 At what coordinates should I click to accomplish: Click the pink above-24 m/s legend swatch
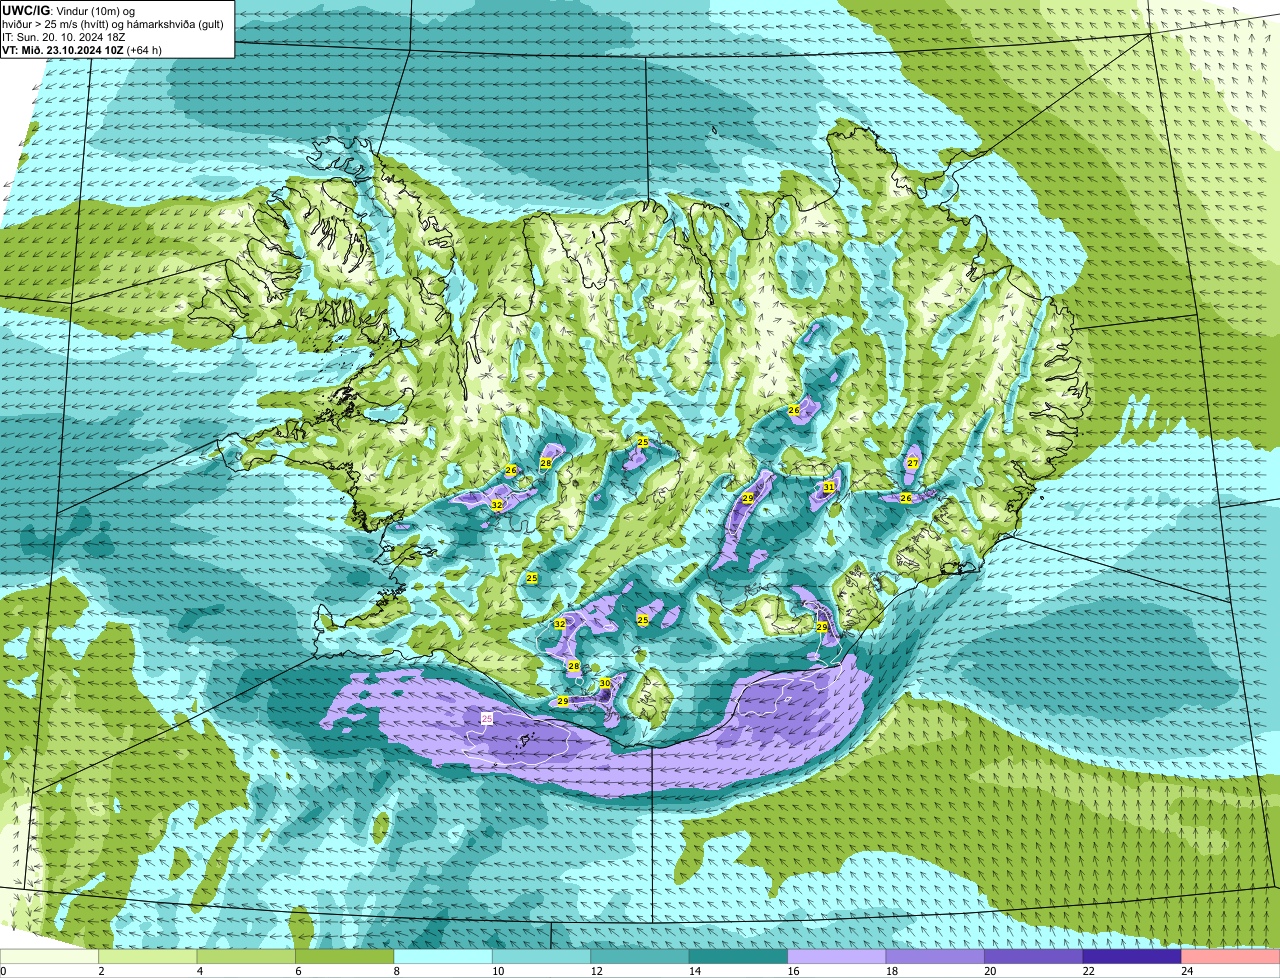pos(1231,956)
